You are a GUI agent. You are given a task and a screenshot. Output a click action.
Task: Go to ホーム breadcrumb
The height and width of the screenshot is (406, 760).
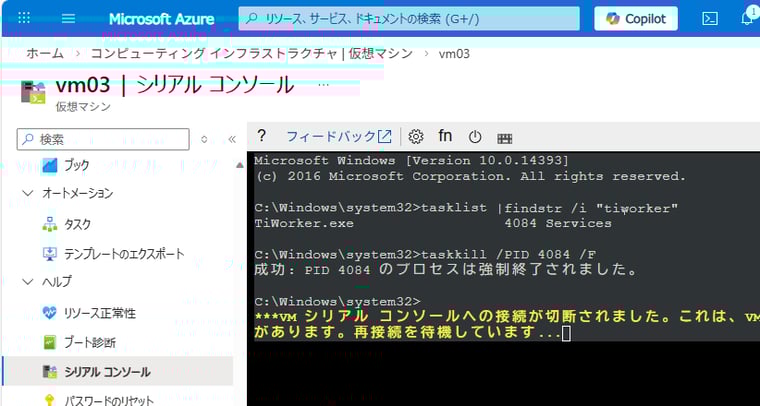(x=45, y=53)
